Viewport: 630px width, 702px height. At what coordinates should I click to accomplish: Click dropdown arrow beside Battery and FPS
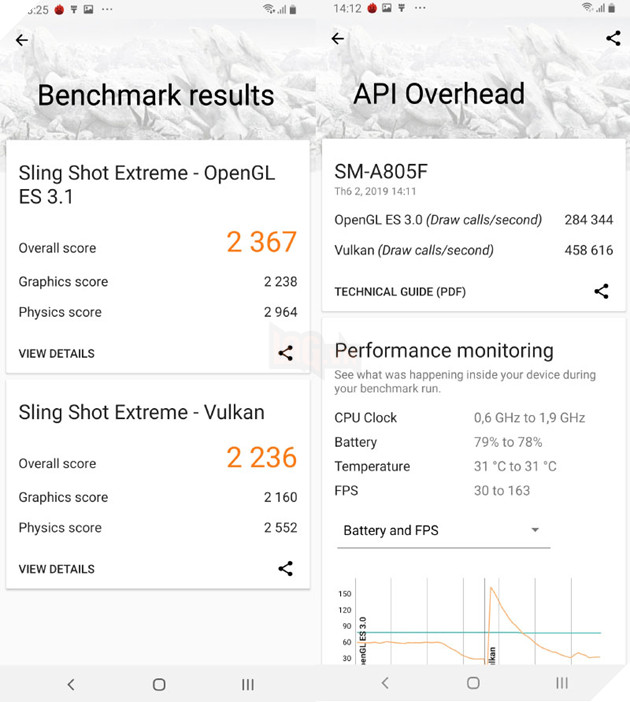click(535, 530)
